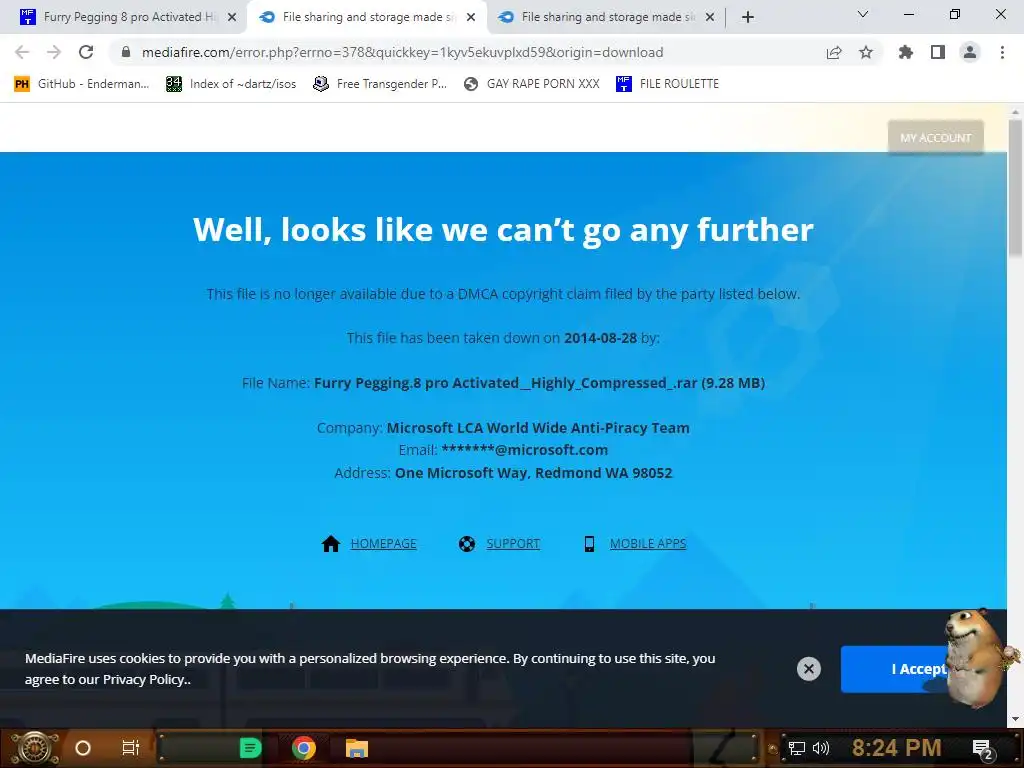Image resolution: width=1024 pixels, height=768 pixels.
Task: Close the Furry Pegging 8 pro tab
Action: [232, 18]
